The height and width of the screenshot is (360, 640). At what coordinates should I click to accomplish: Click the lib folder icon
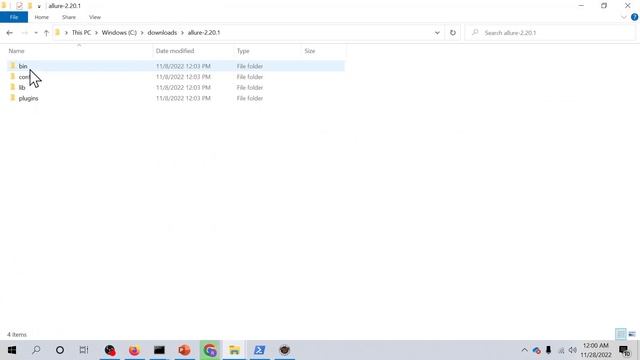13,87
